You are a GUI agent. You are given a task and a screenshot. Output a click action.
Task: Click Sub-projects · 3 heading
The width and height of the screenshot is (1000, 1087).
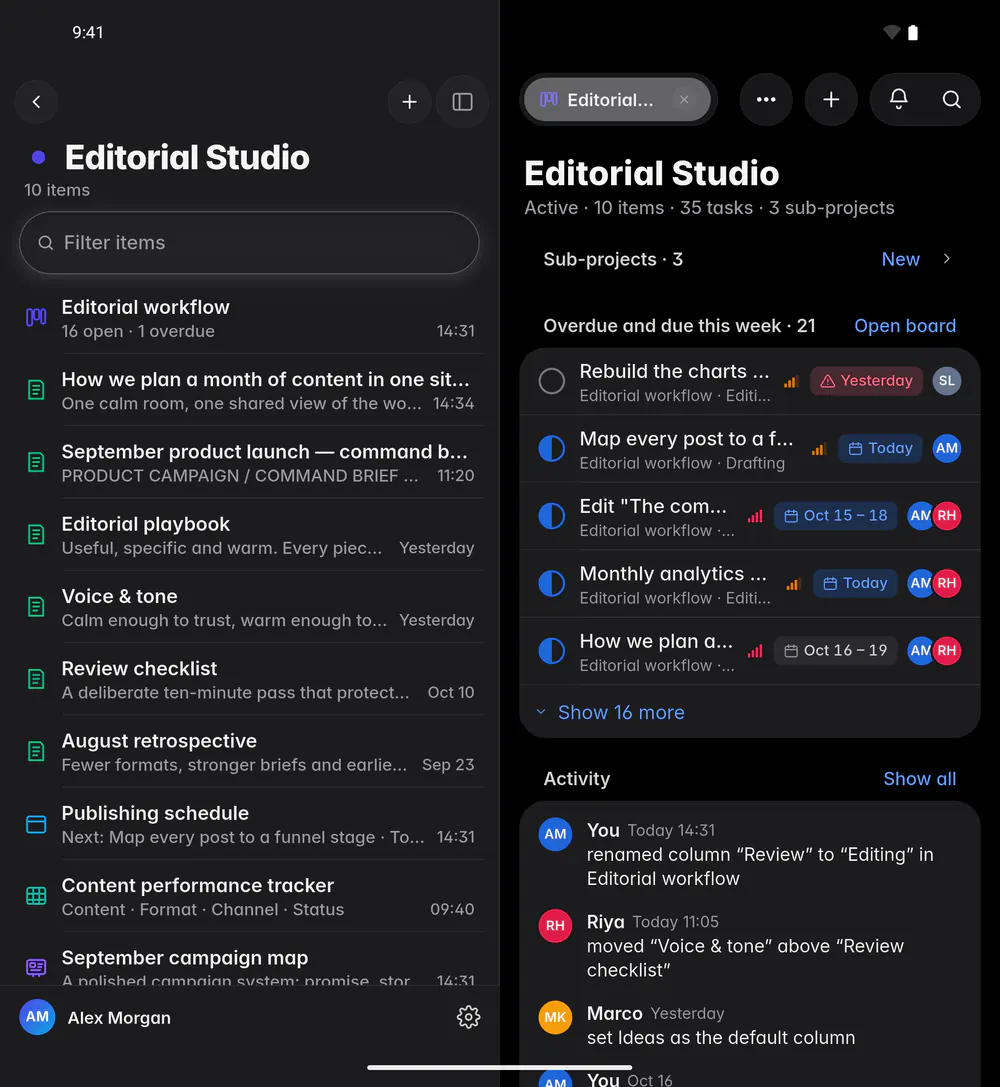(x=613, y=259)
